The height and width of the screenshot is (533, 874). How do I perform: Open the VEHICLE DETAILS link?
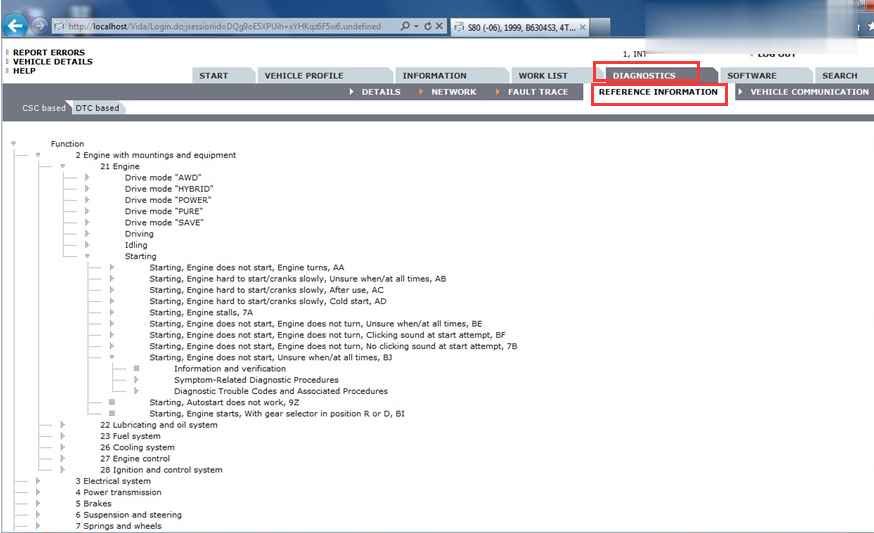point(53,62)
